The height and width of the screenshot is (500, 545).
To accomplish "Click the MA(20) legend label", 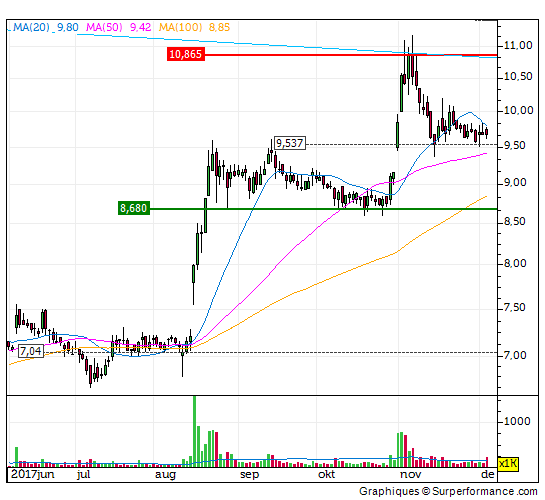I will (x=31, y=27).
